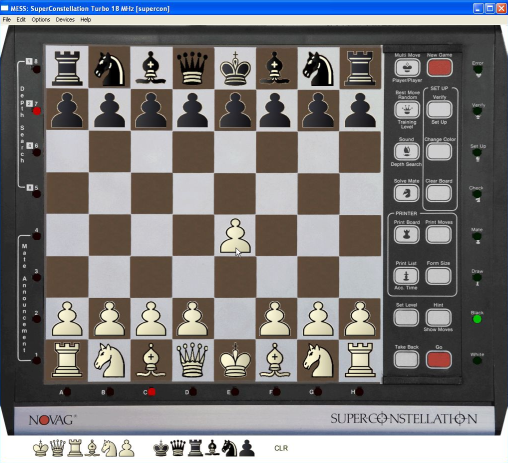Click the Multi Move king button
Screen dimensions: 508x463
pyautogui.click(x=407, y=68)
